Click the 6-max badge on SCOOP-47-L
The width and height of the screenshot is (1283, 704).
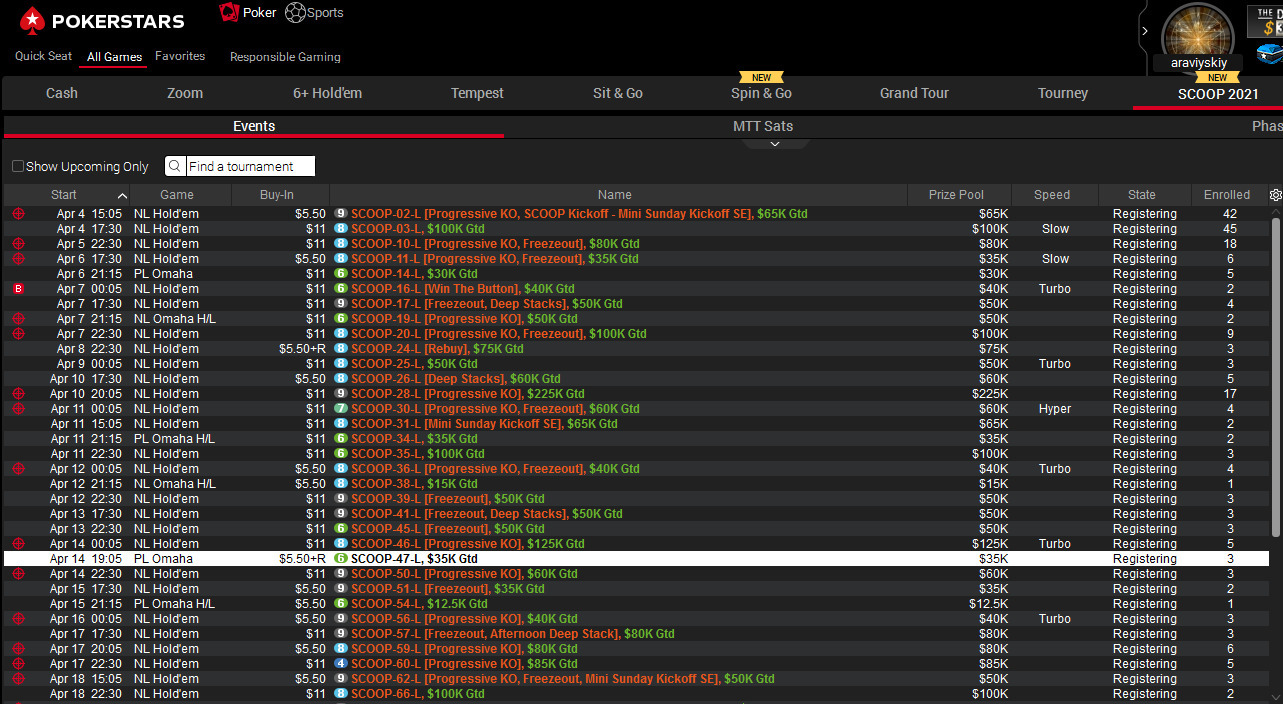point(341,559)
